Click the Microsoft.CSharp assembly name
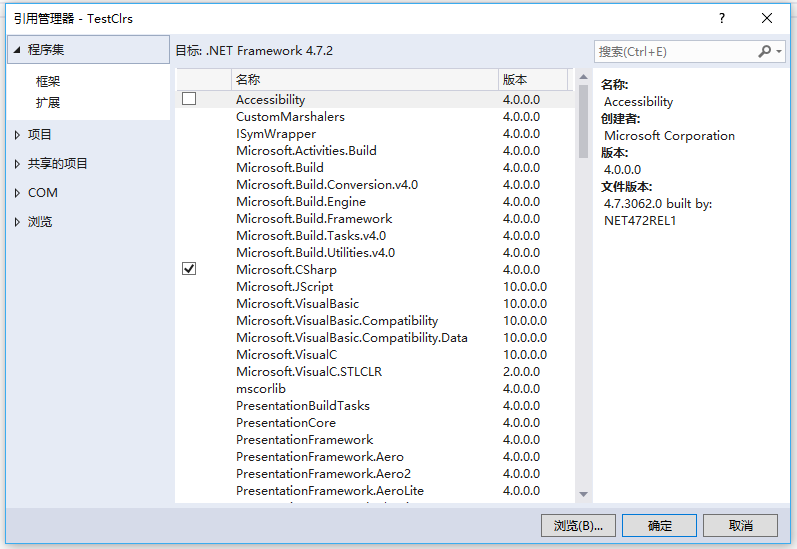This screenshot has width=797, height=549. (286, 270)
